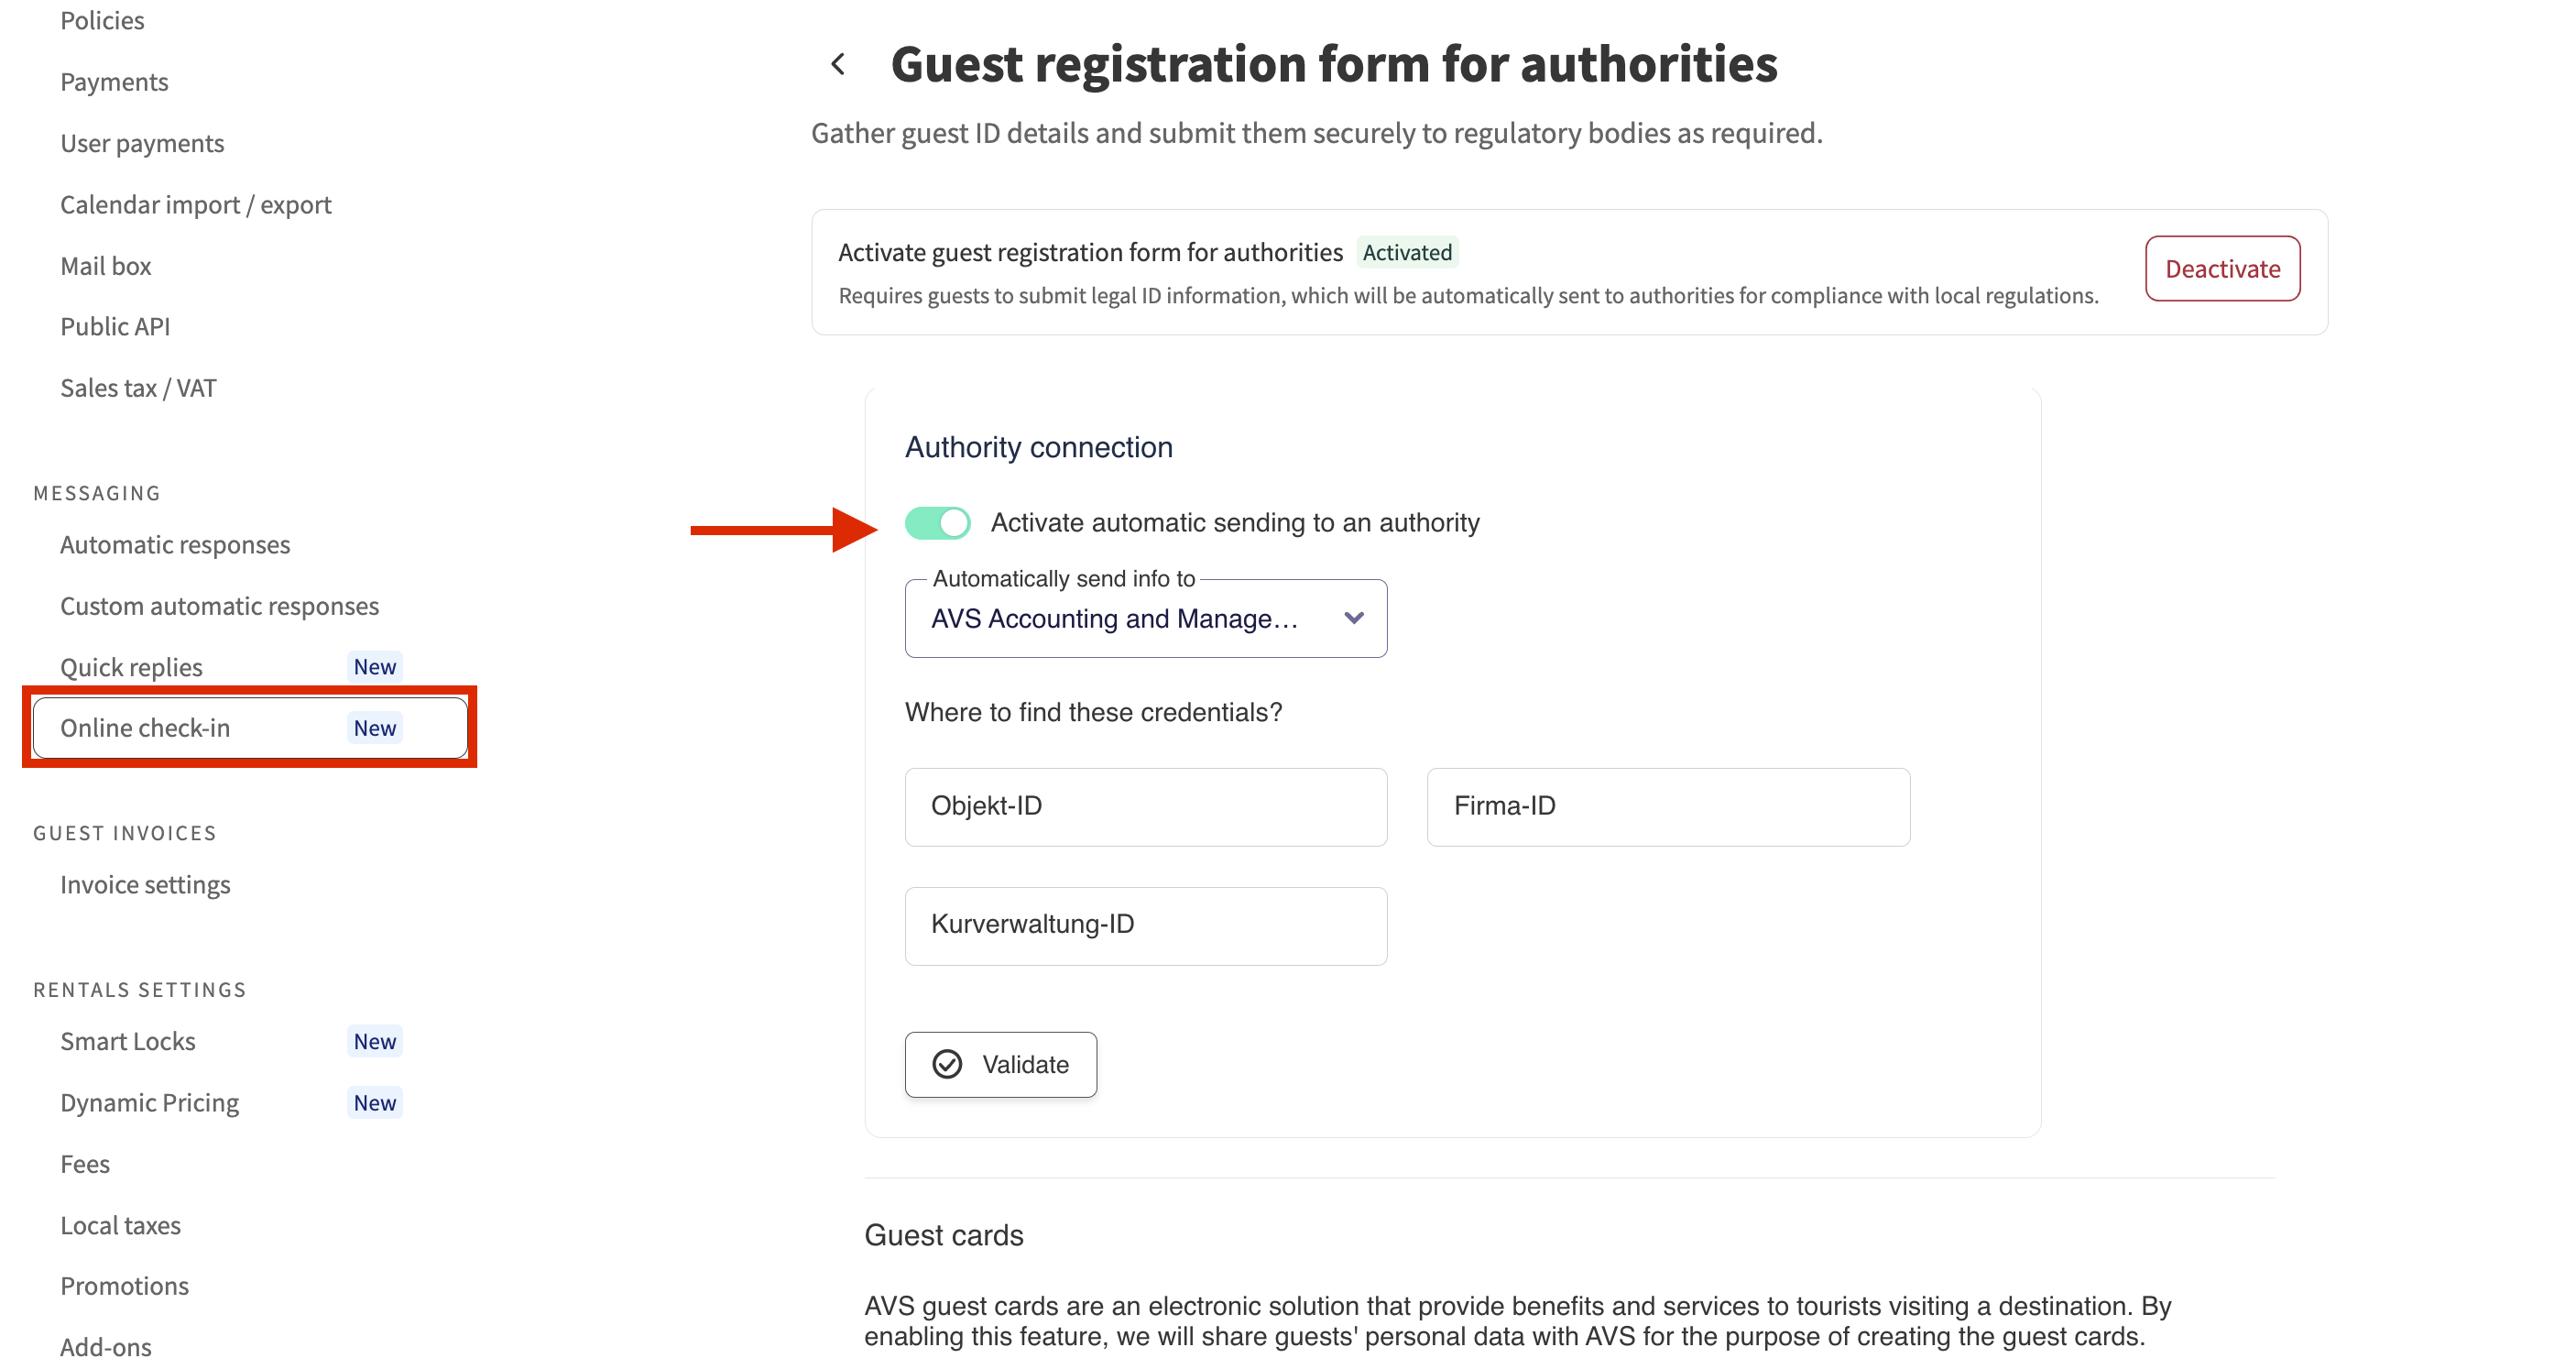Click the back arrow beside page title
This screenshot has height=1369, width=2576.
(x=838, y=64)
